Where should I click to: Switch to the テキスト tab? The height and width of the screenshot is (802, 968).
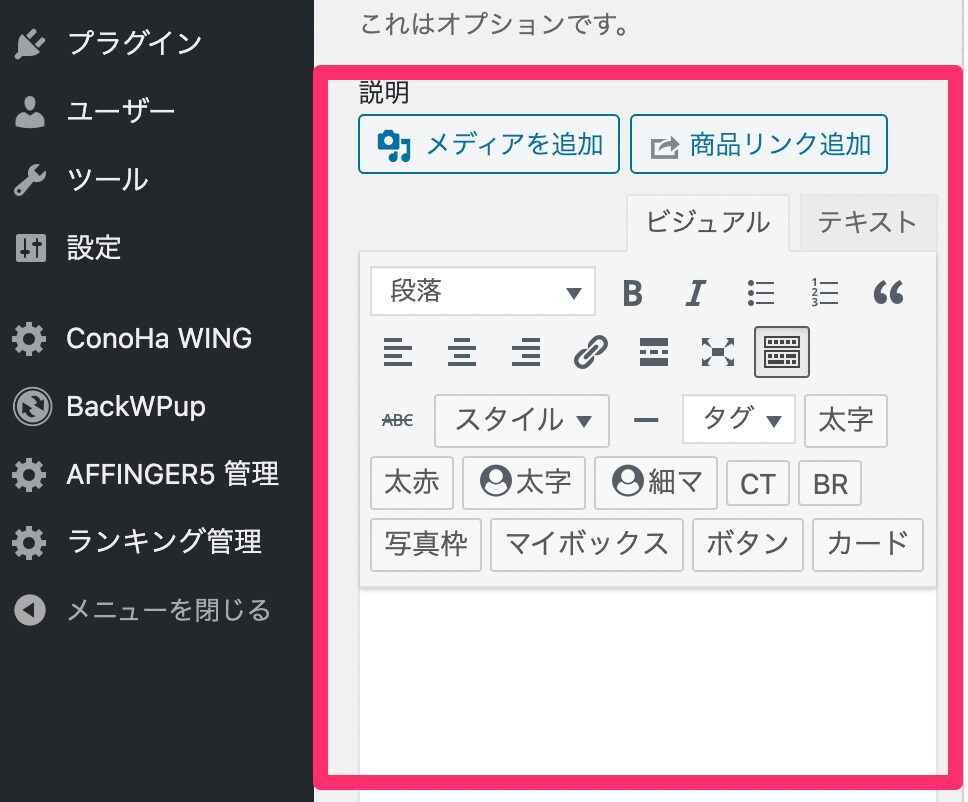(x=868, y=222)
